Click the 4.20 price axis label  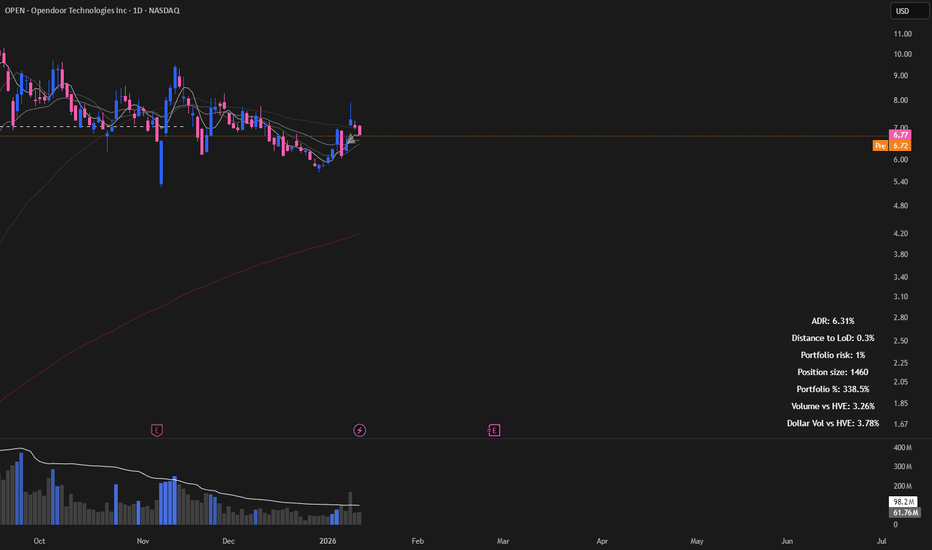click(x=900, y=234)
